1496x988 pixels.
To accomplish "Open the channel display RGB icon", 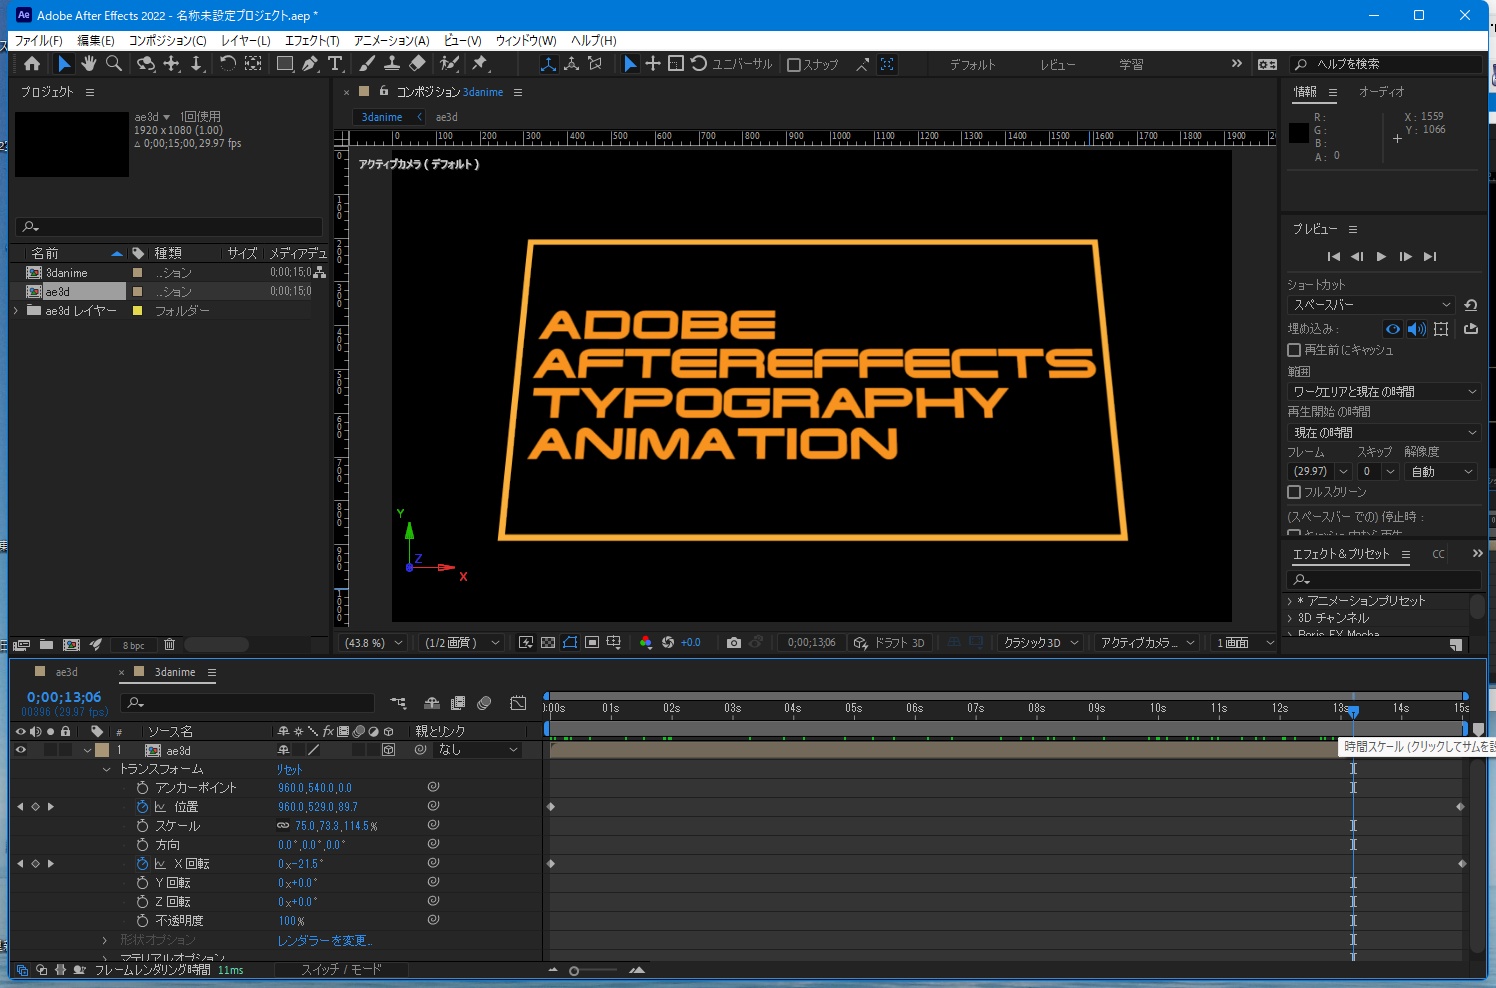I will click(646, 643).
